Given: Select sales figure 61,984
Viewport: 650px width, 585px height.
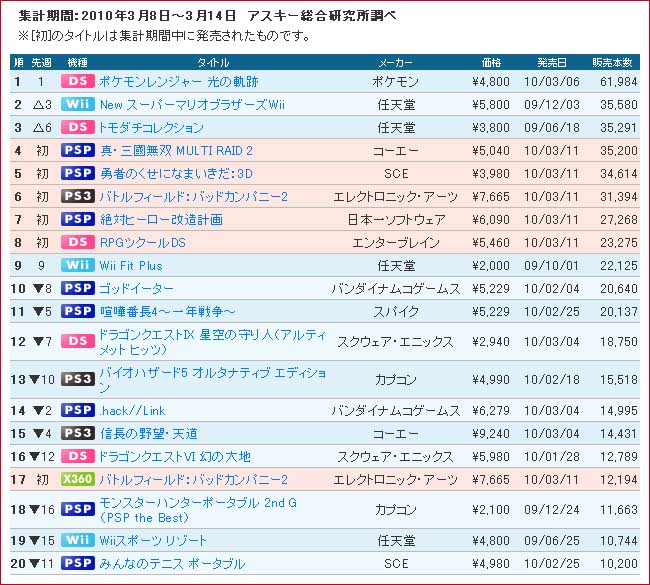Looking at the screenshot, I should [618, 81].
